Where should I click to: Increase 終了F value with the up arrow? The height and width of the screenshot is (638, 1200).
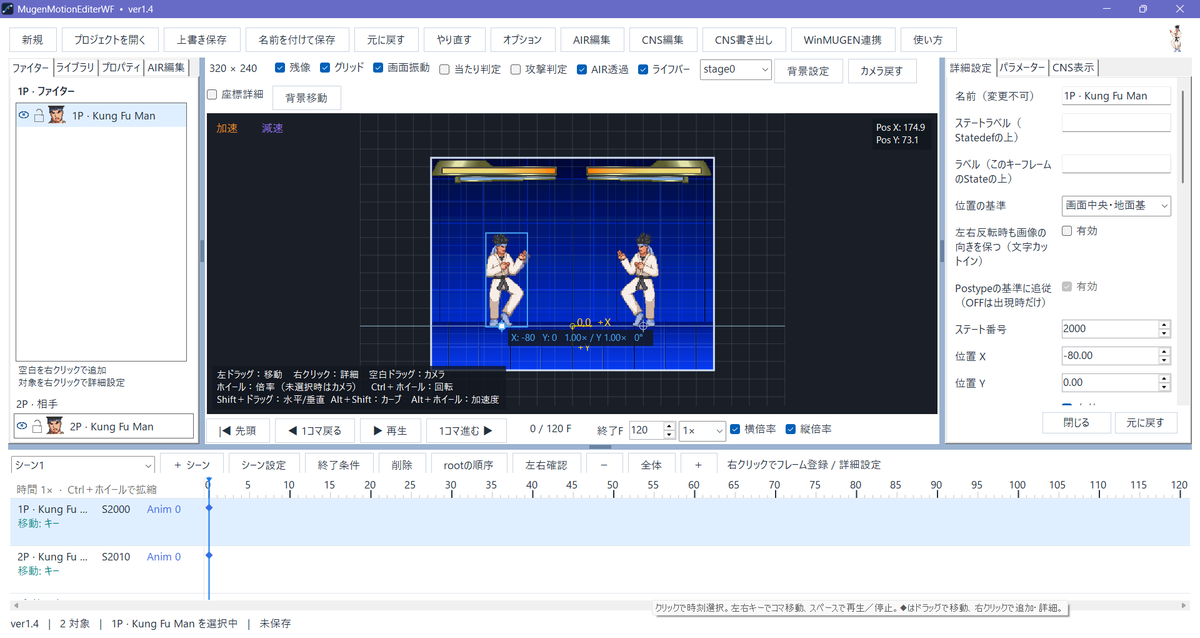(x=667, y=426)
